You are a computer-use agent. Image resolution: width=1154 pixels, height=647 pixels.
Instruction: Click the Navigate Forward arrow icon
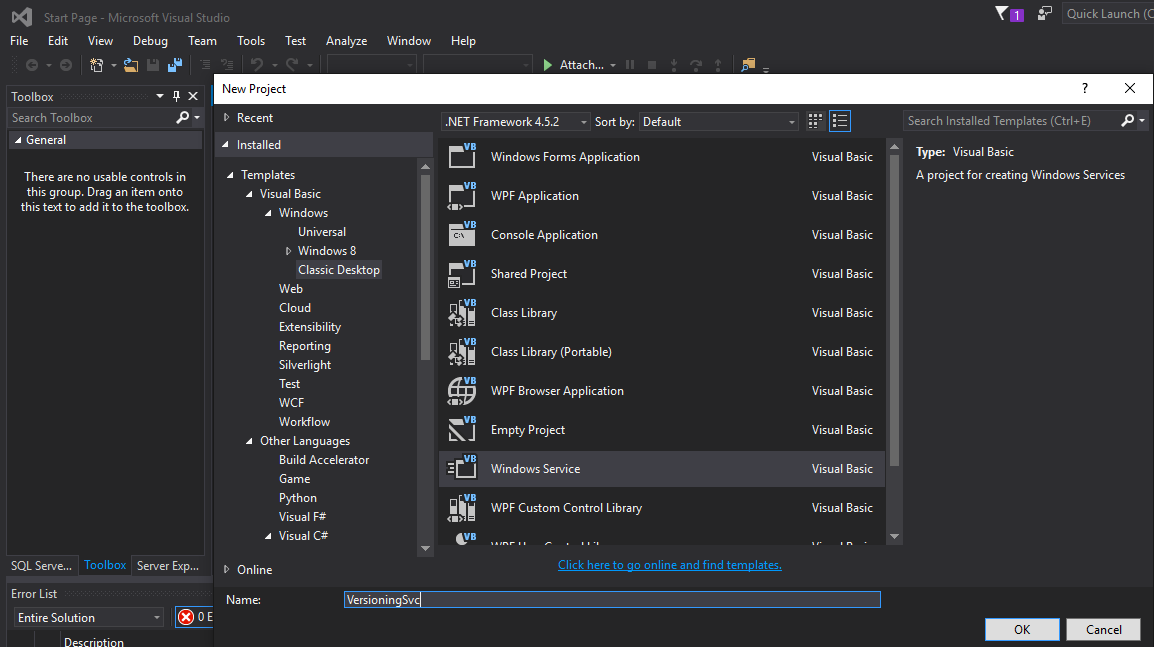66,65
